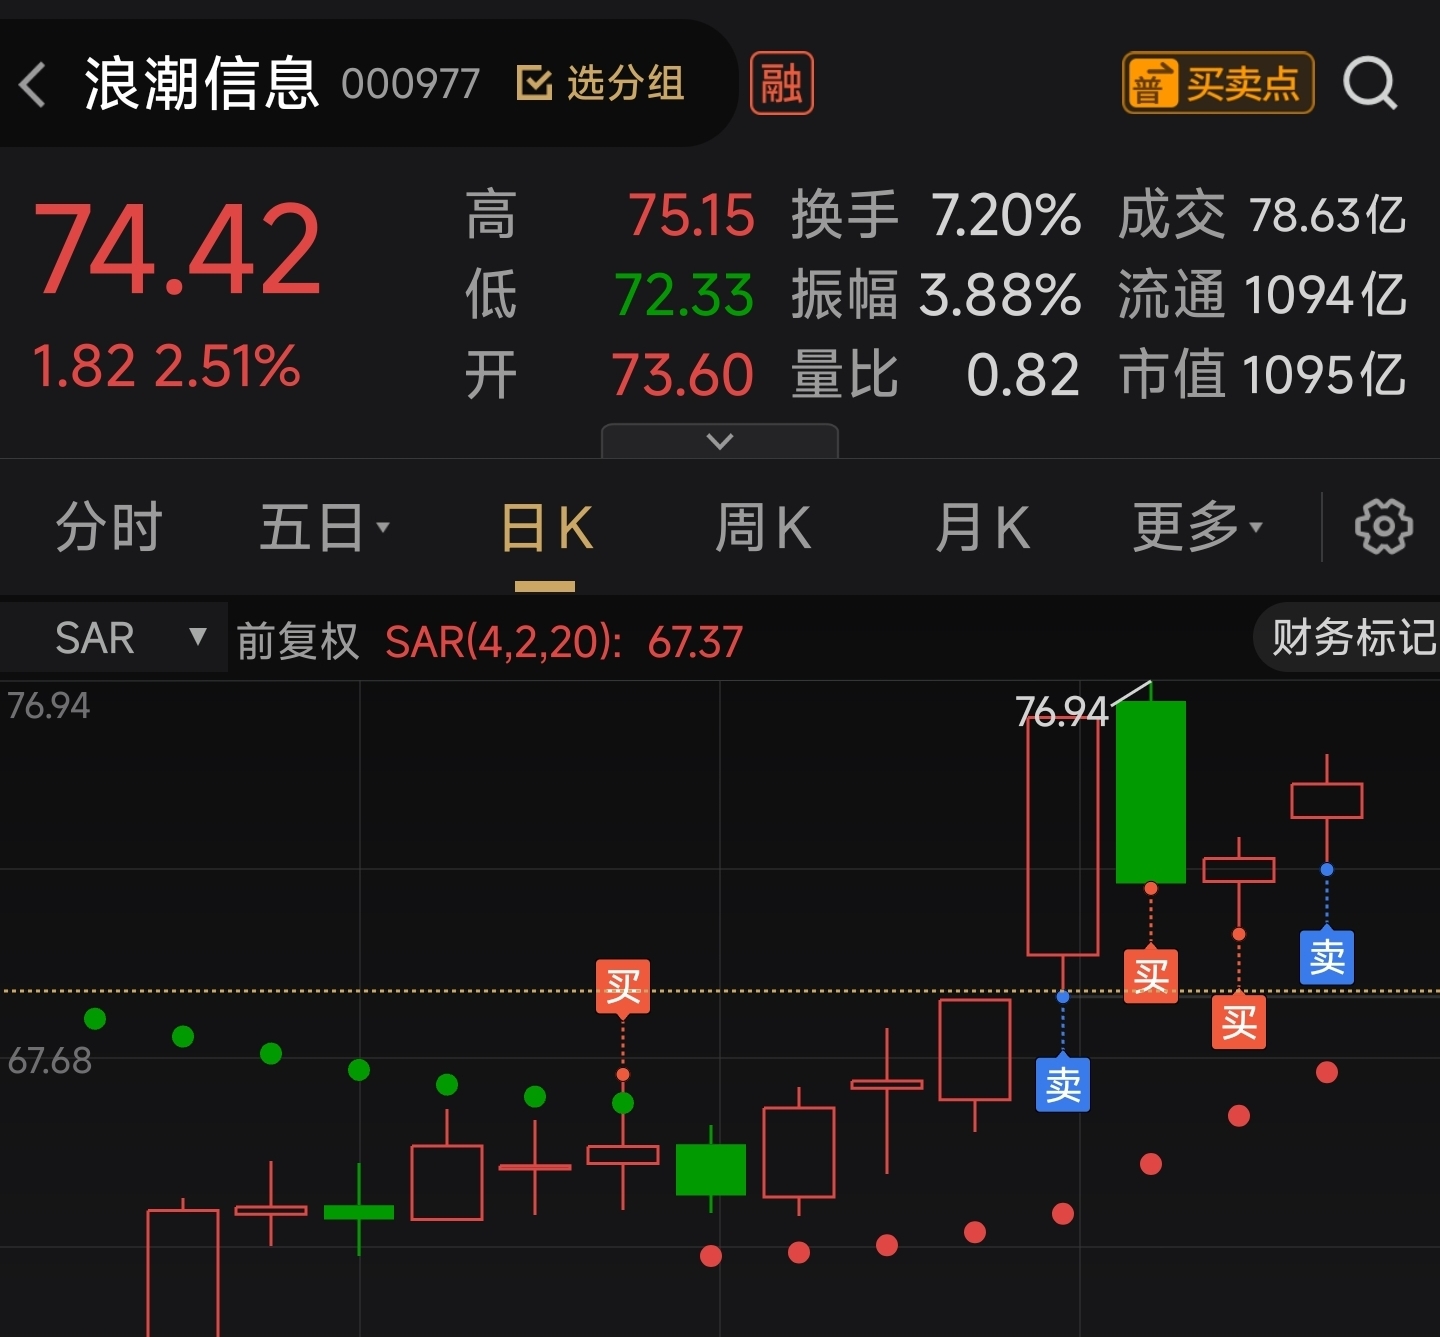Click the 流通 value 1094亿
The height and width of the screenshot is (1337, 1440).
(1325, 295)
